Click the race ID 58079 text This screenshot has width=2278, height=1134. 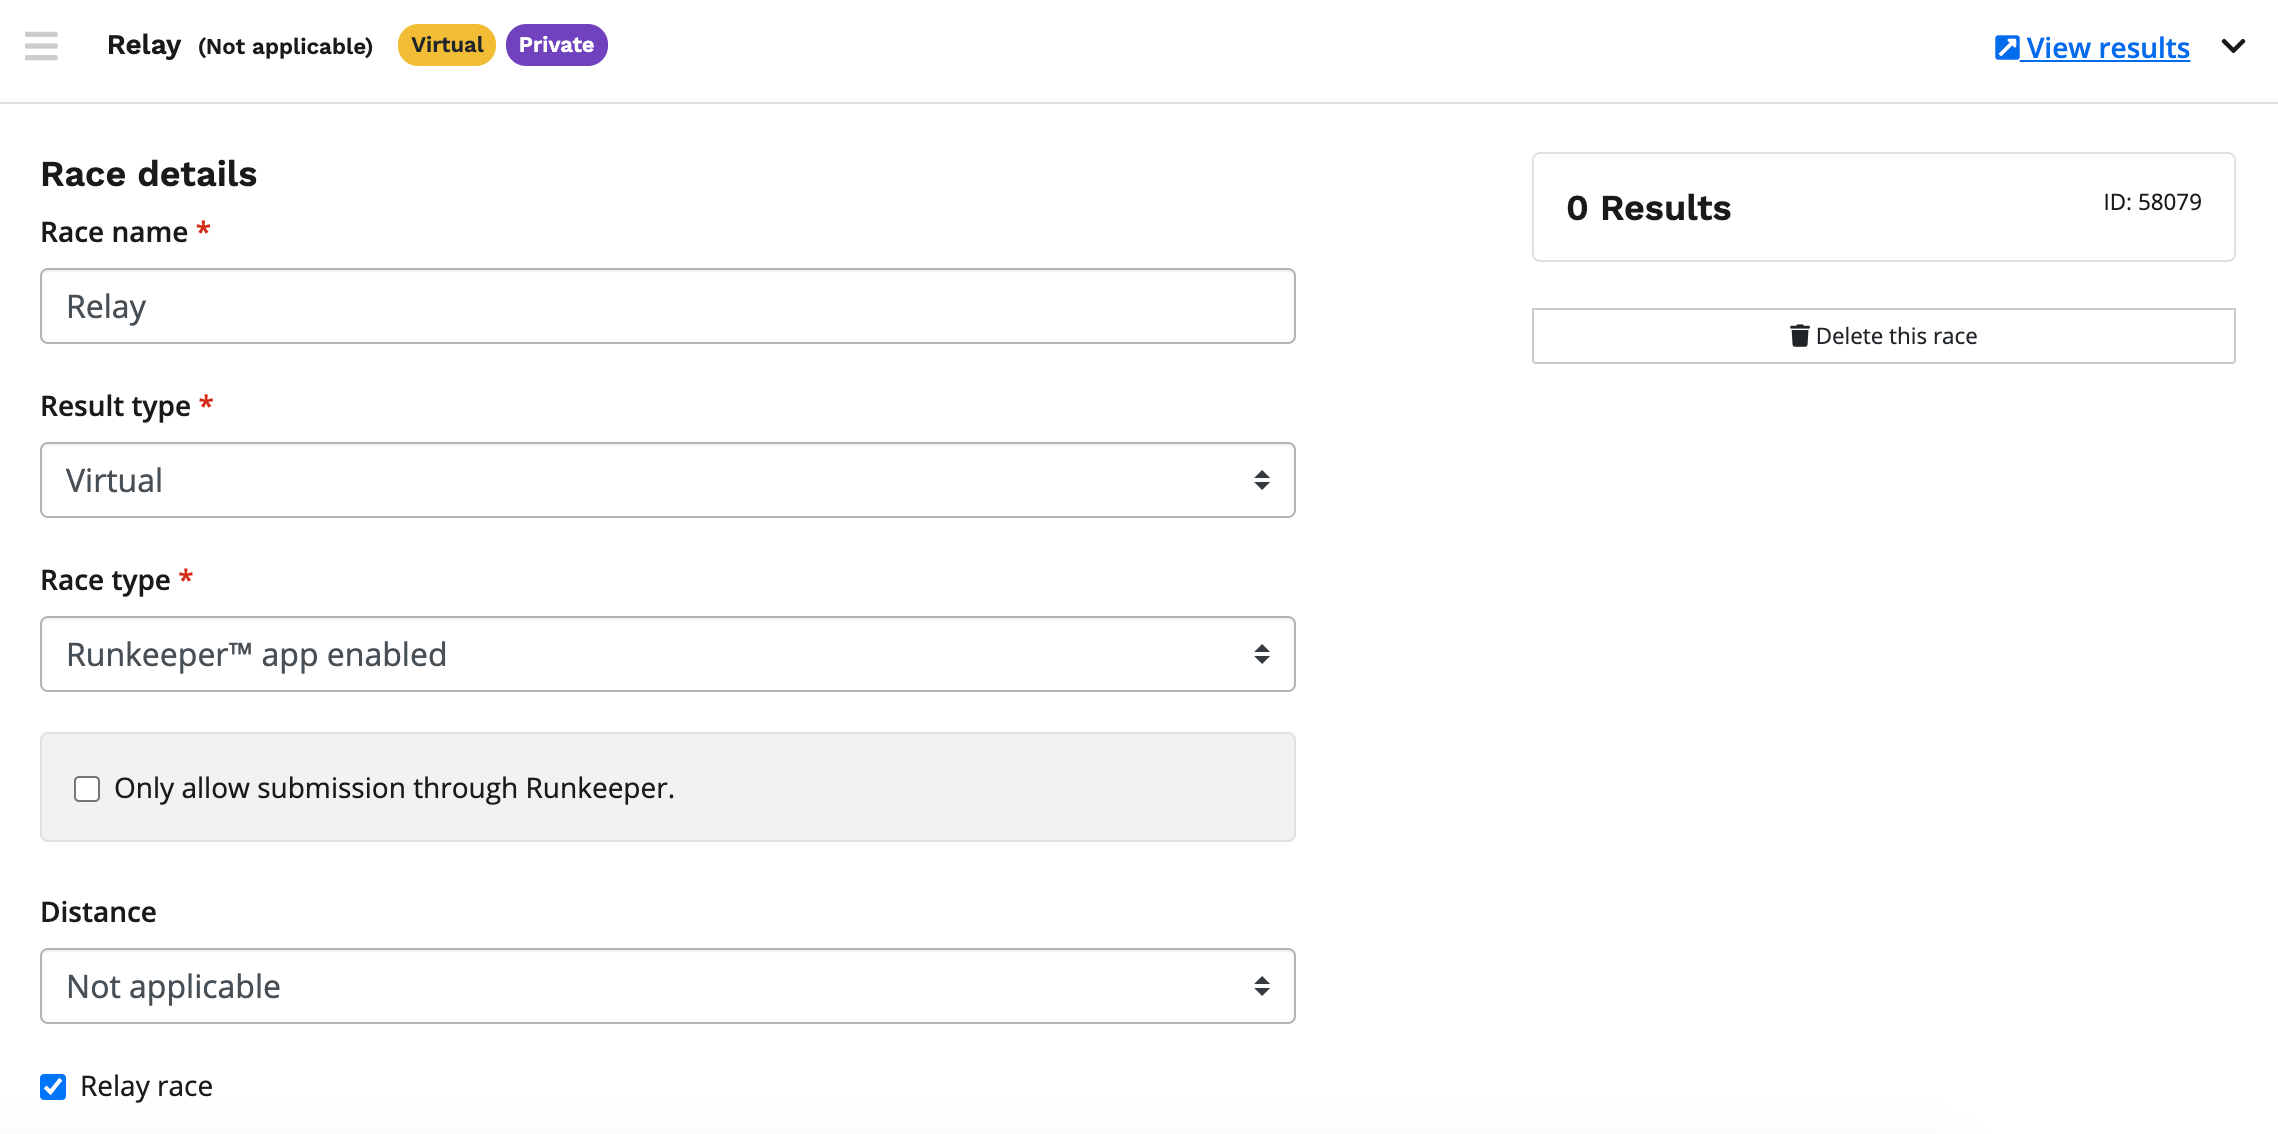tap(2152, 202)
